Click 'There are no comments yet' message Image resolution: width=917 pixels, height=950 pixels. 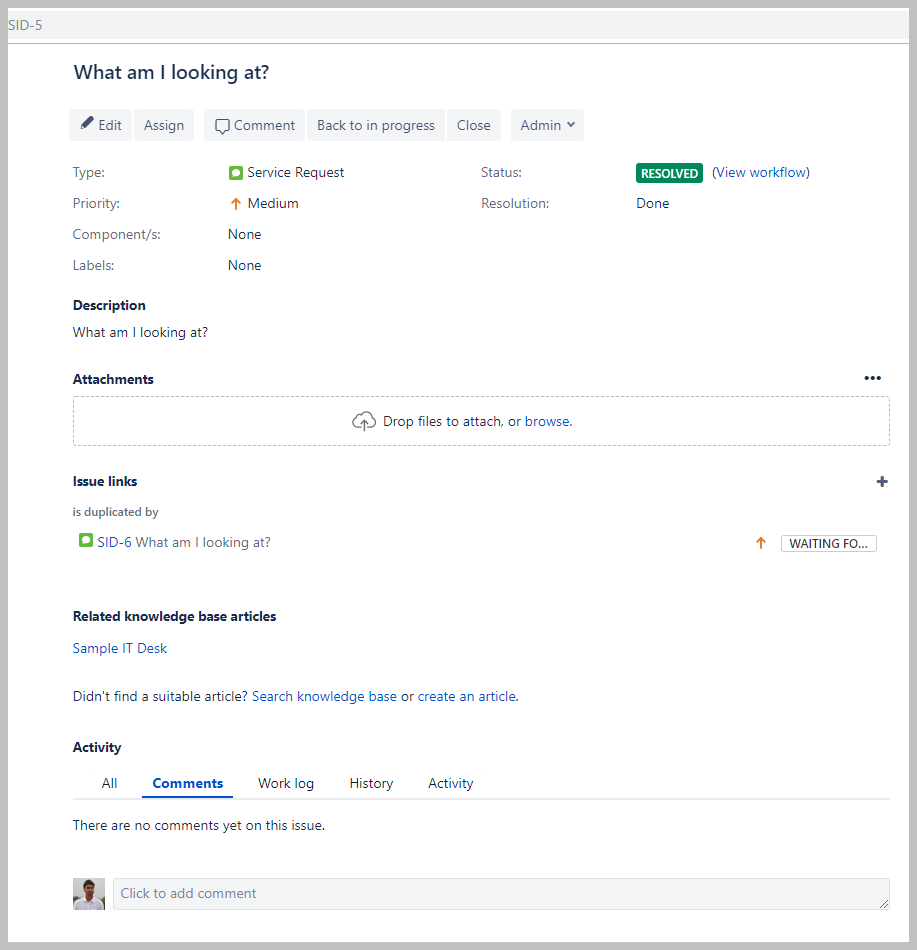[x=199, y=826]
